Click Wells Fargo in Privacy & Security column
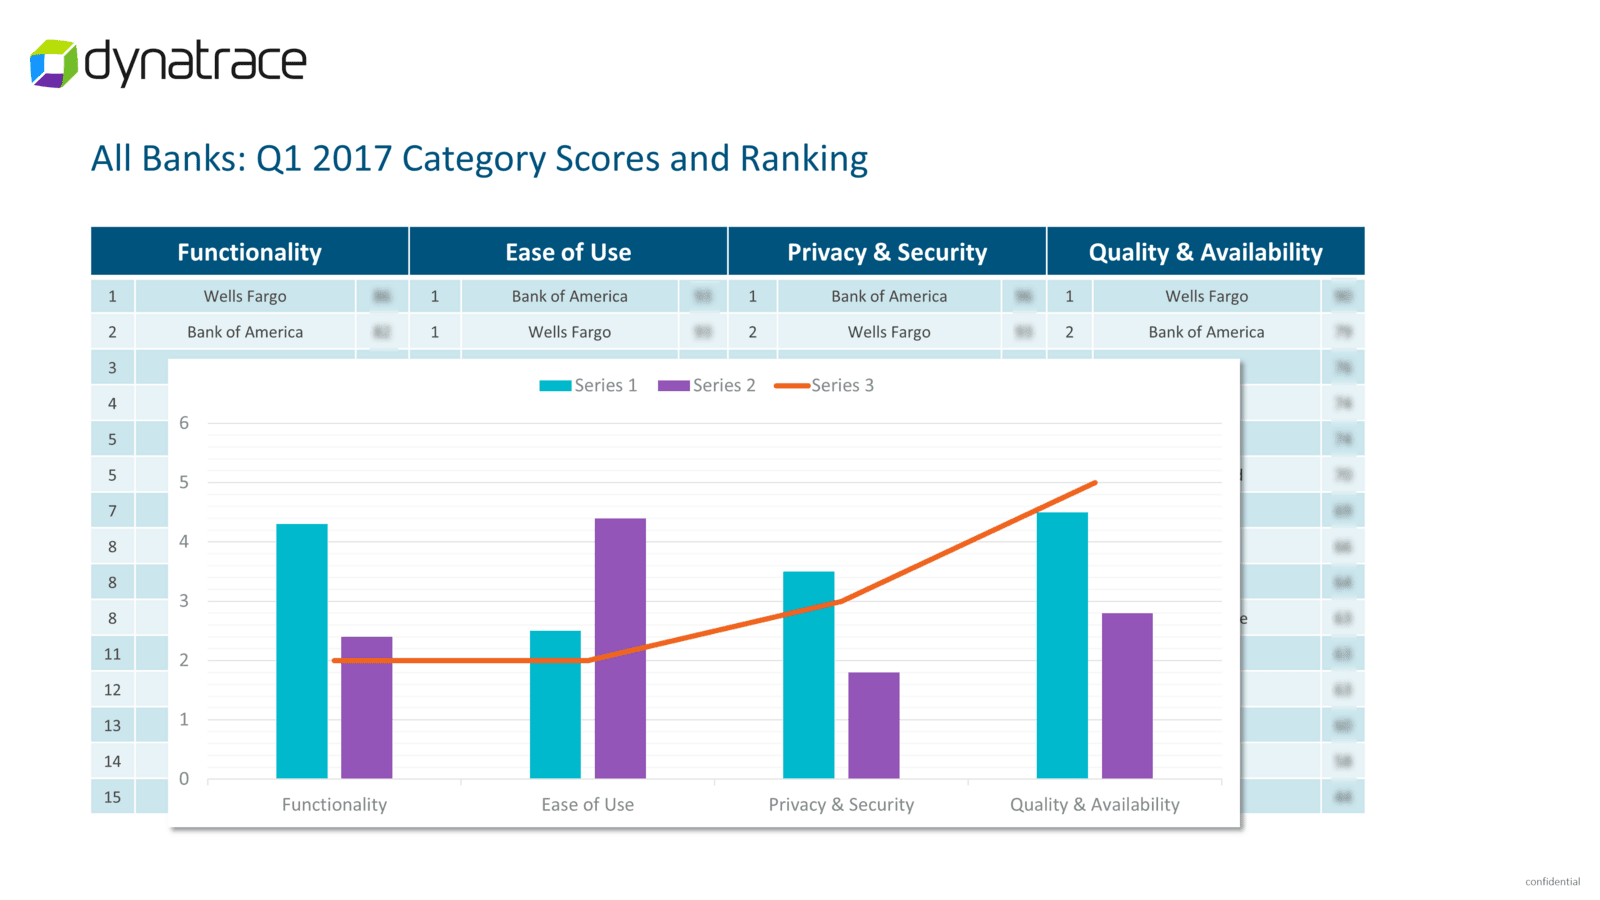 click(889, 332)
